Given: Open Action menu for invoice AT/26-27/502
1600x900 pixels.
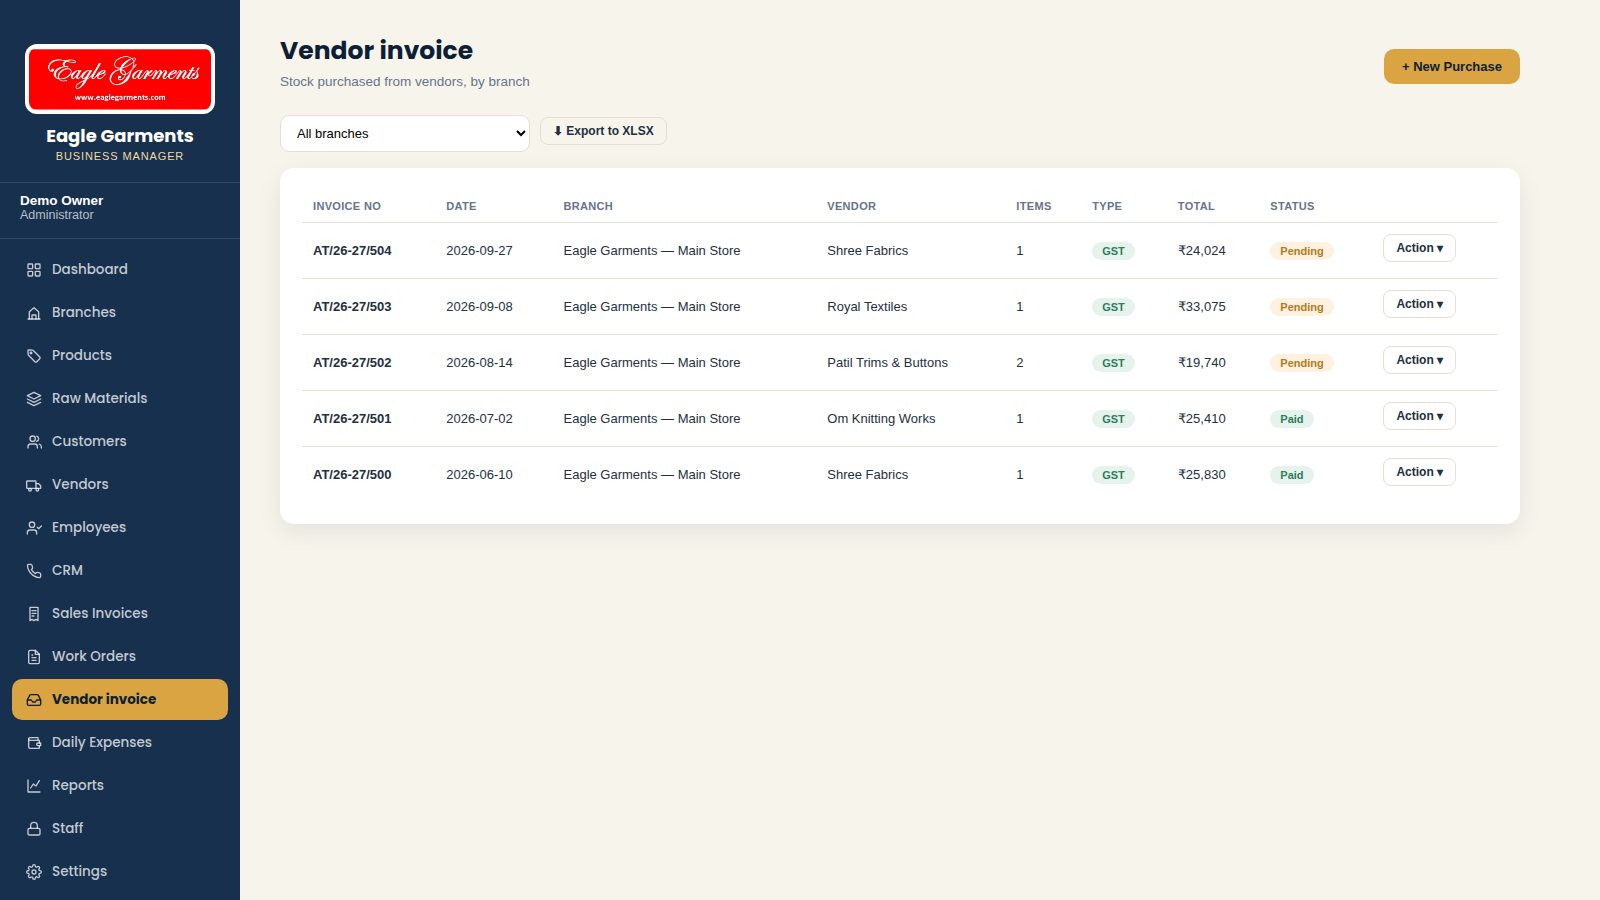Looking at the screenshot, I should tap(1419, 360).
